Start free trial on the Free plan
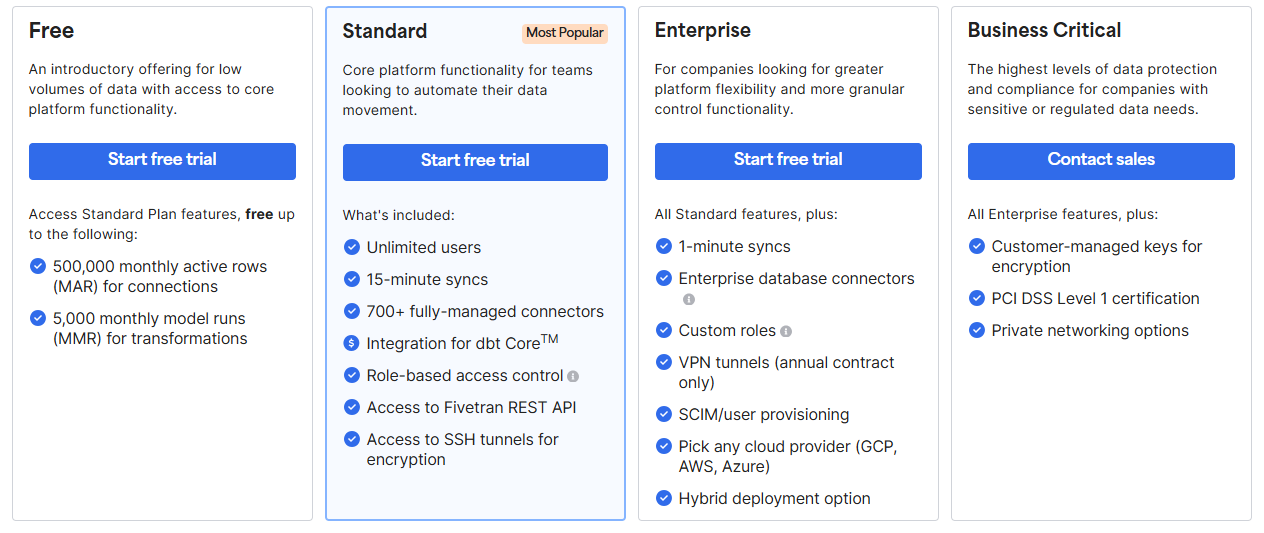The width and height of the screenshot is (1264, 533). pyautogui.click(x=162, y=161)
